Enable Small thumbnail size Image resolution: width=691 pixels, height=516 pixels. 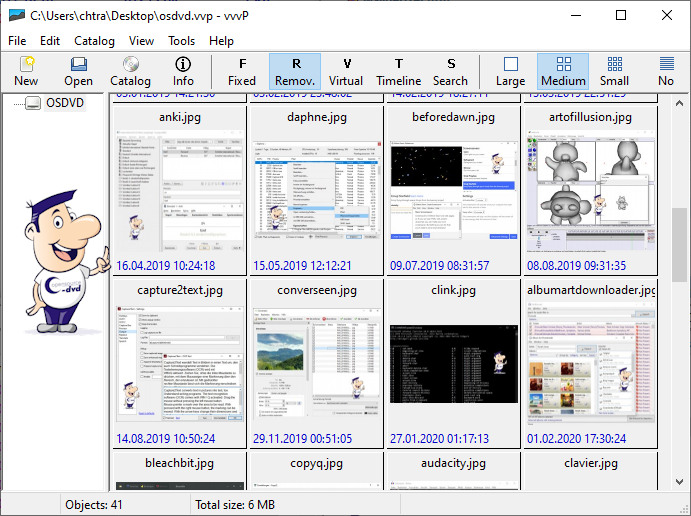(614, 71)
